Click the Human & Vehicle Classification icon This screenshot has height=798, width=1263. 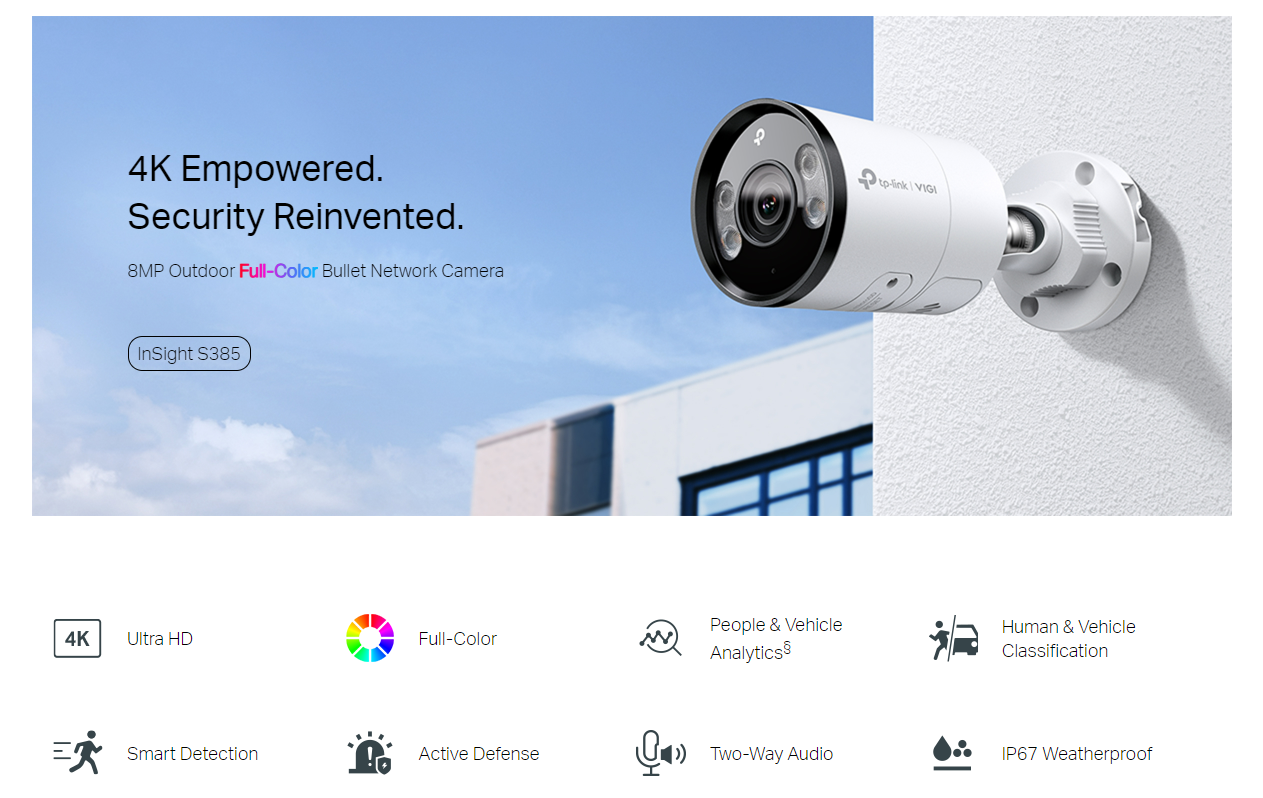point(953,638)
